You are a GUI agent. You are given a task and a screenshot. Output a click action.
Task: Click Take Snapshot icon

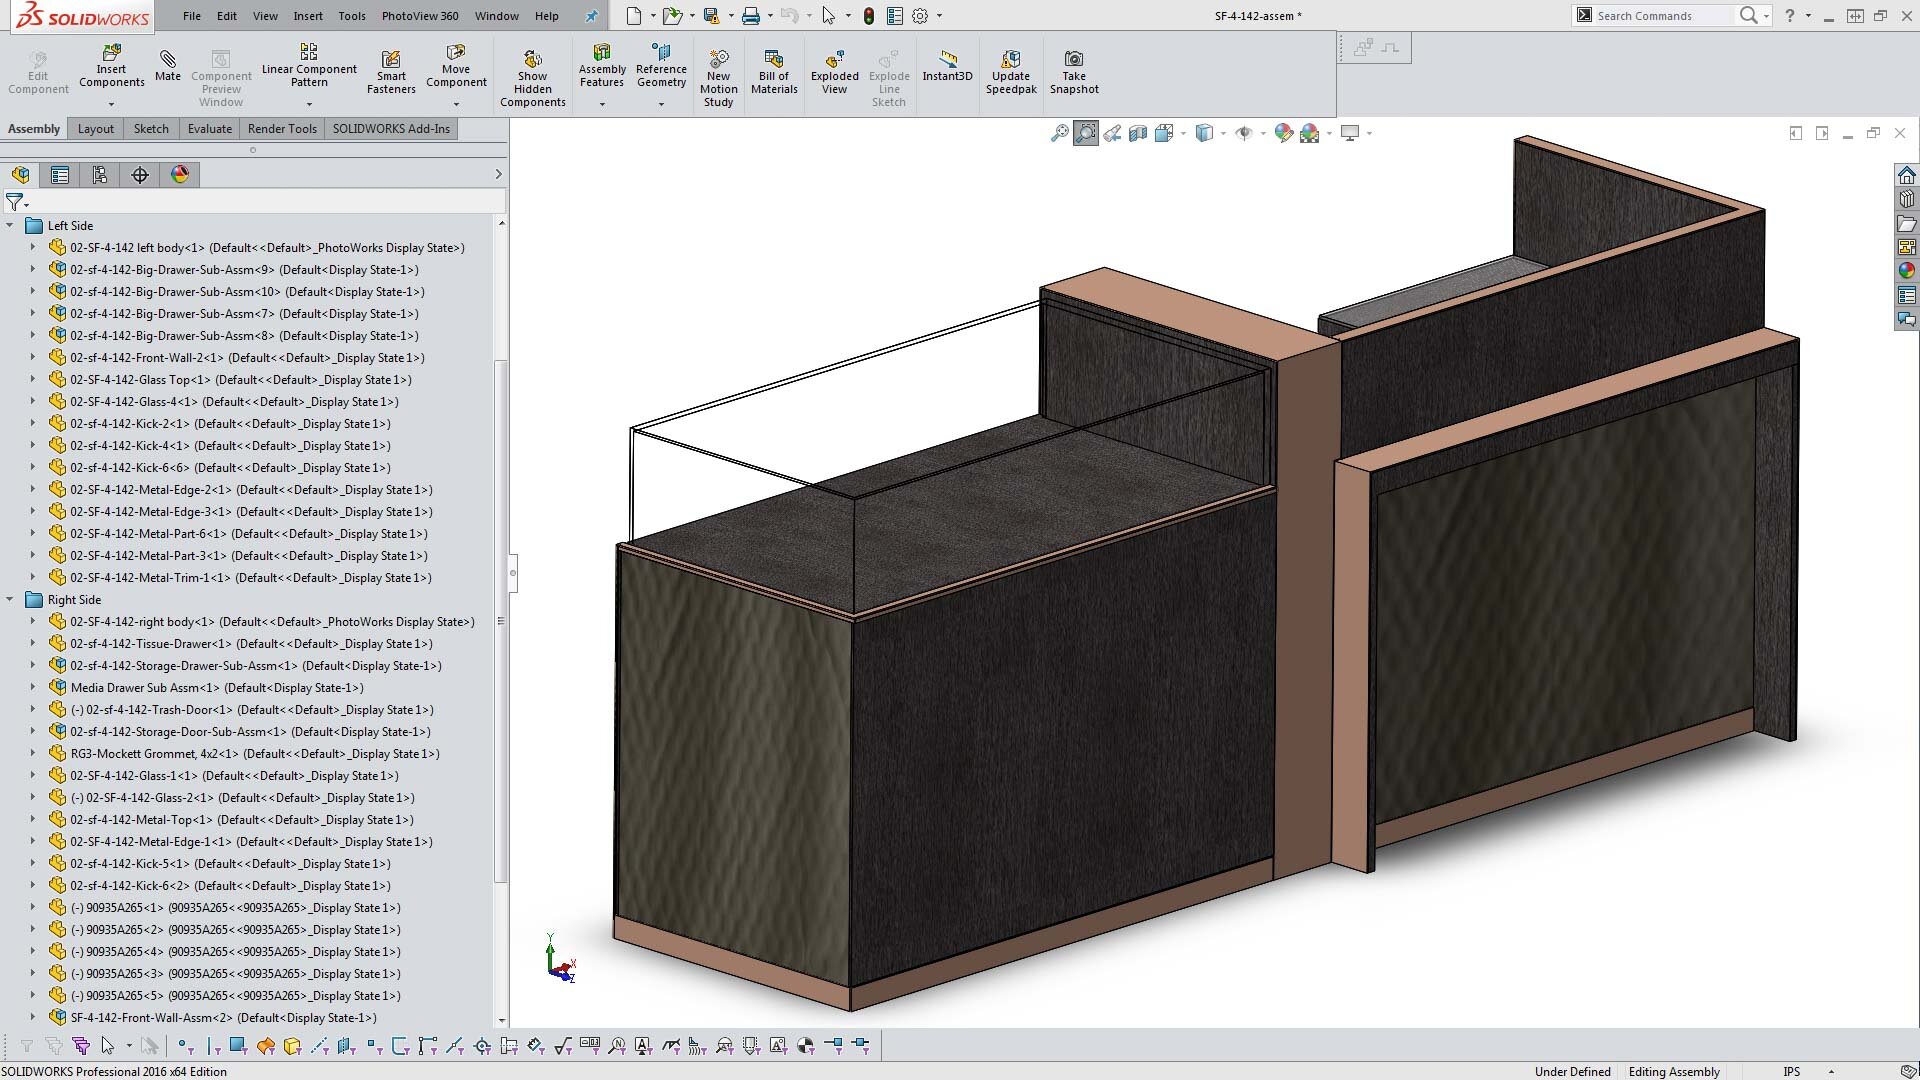1074,72
